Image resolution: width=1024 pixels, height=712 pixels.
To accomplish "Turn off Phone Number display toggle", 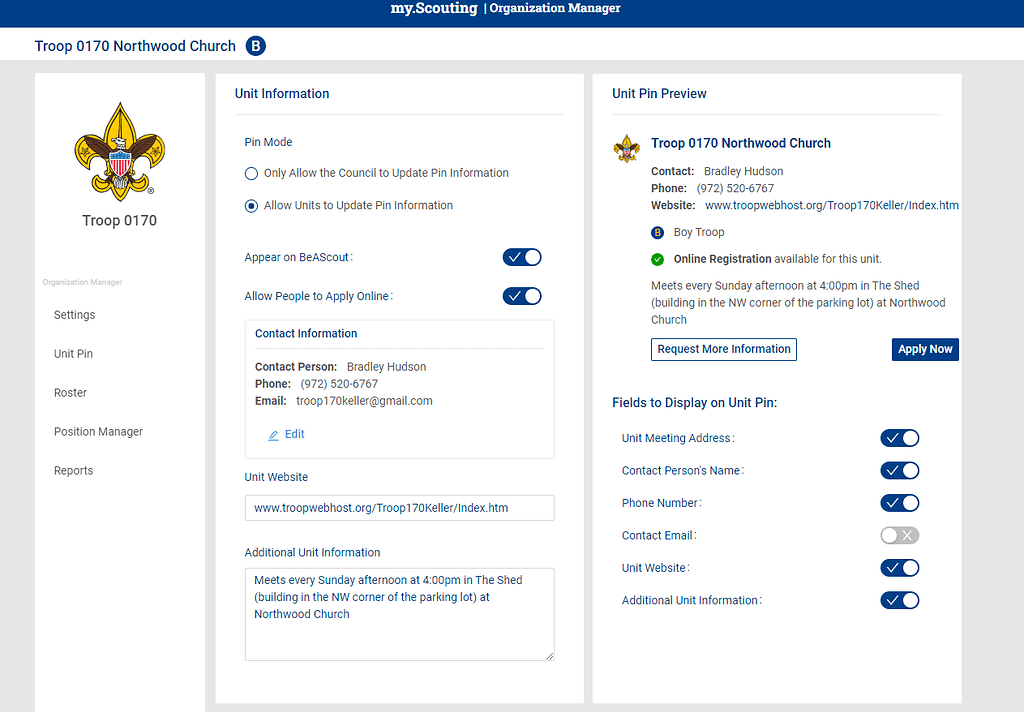I will pyautogui.click(x=899, y=503).
